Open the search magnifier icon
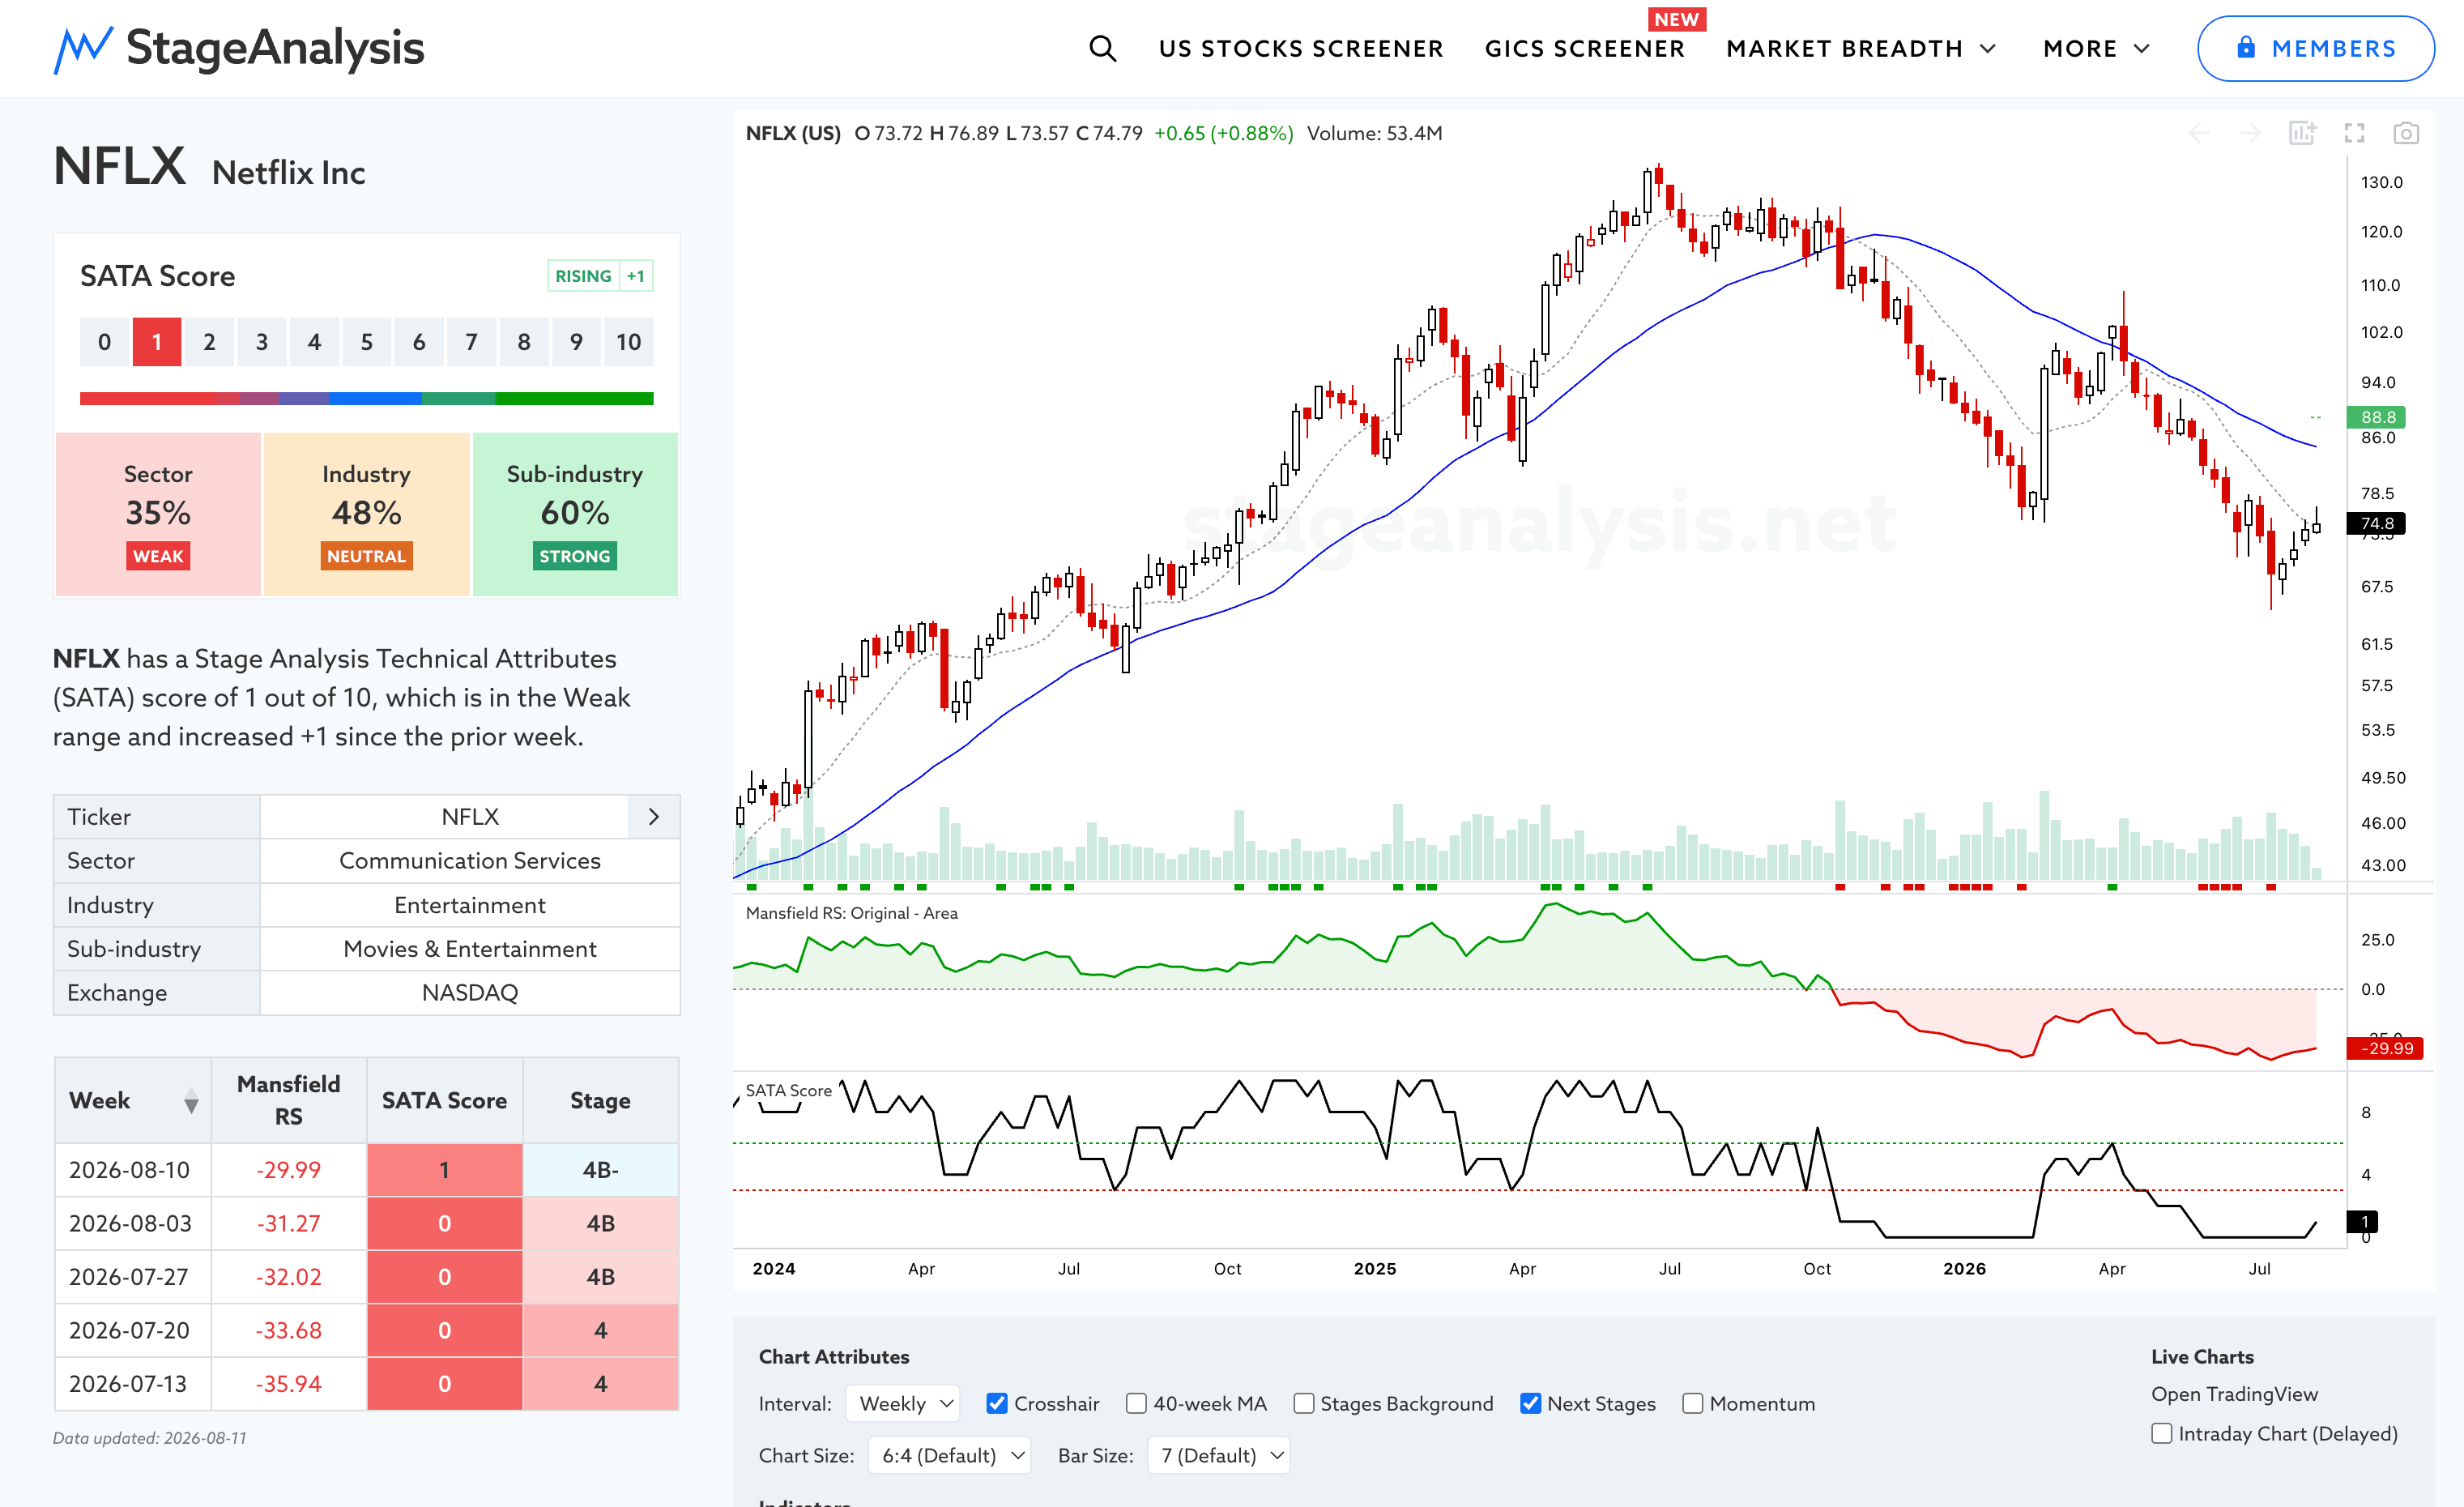The height and width of the screenshot is (1507, 2464). click(x=1102, y=48)
